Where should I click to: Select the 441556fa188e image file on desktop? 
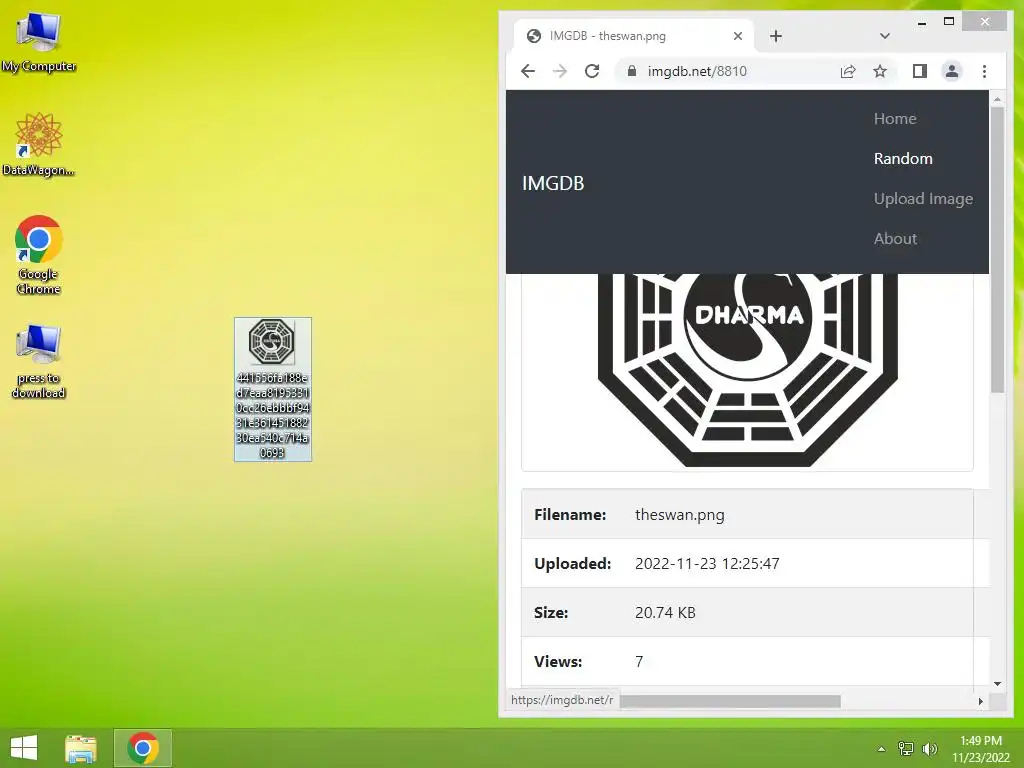273,389
